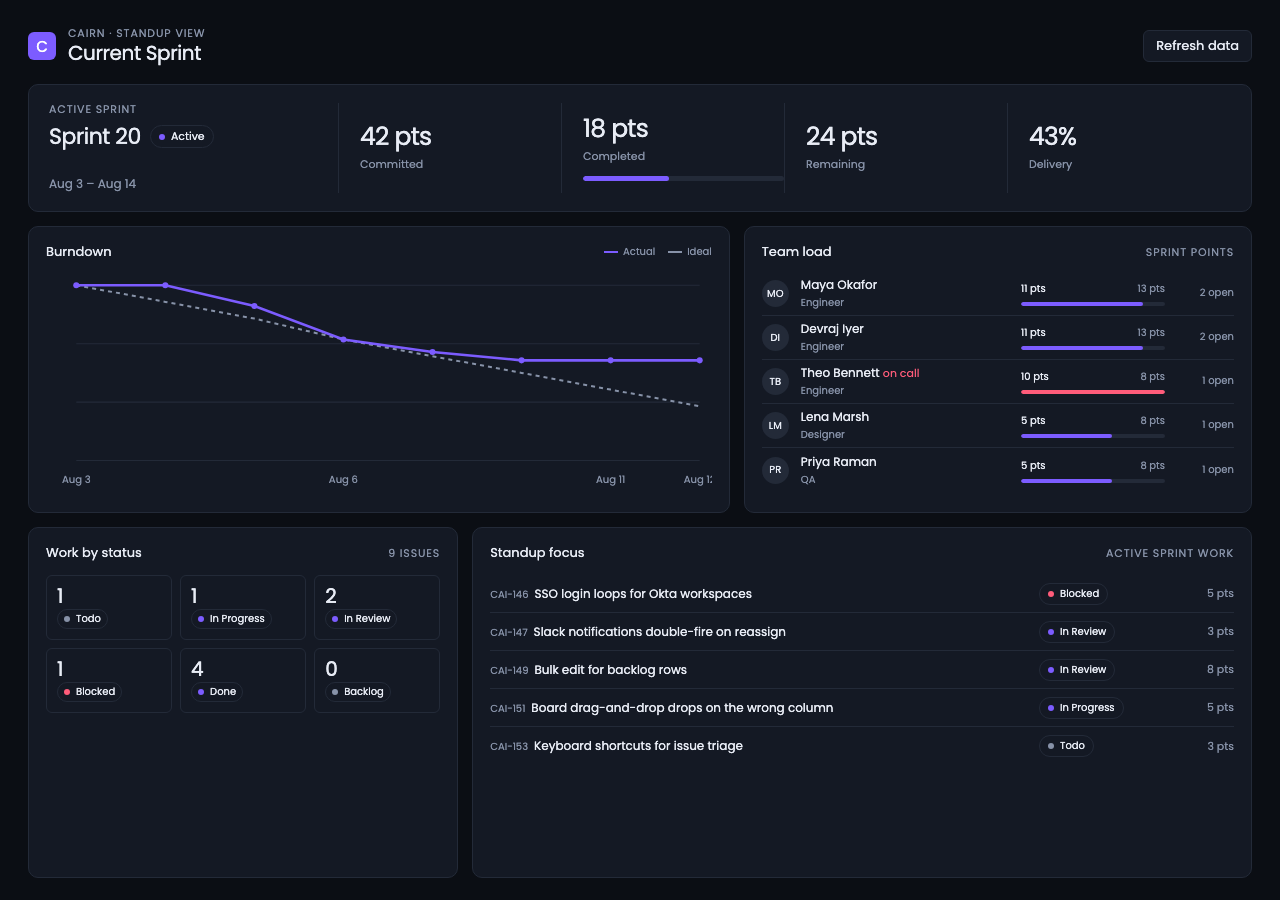Click "1 open" in Priya Raman's row
This screenshot has height=900, width=1280.
click(x=1217, y=470)
